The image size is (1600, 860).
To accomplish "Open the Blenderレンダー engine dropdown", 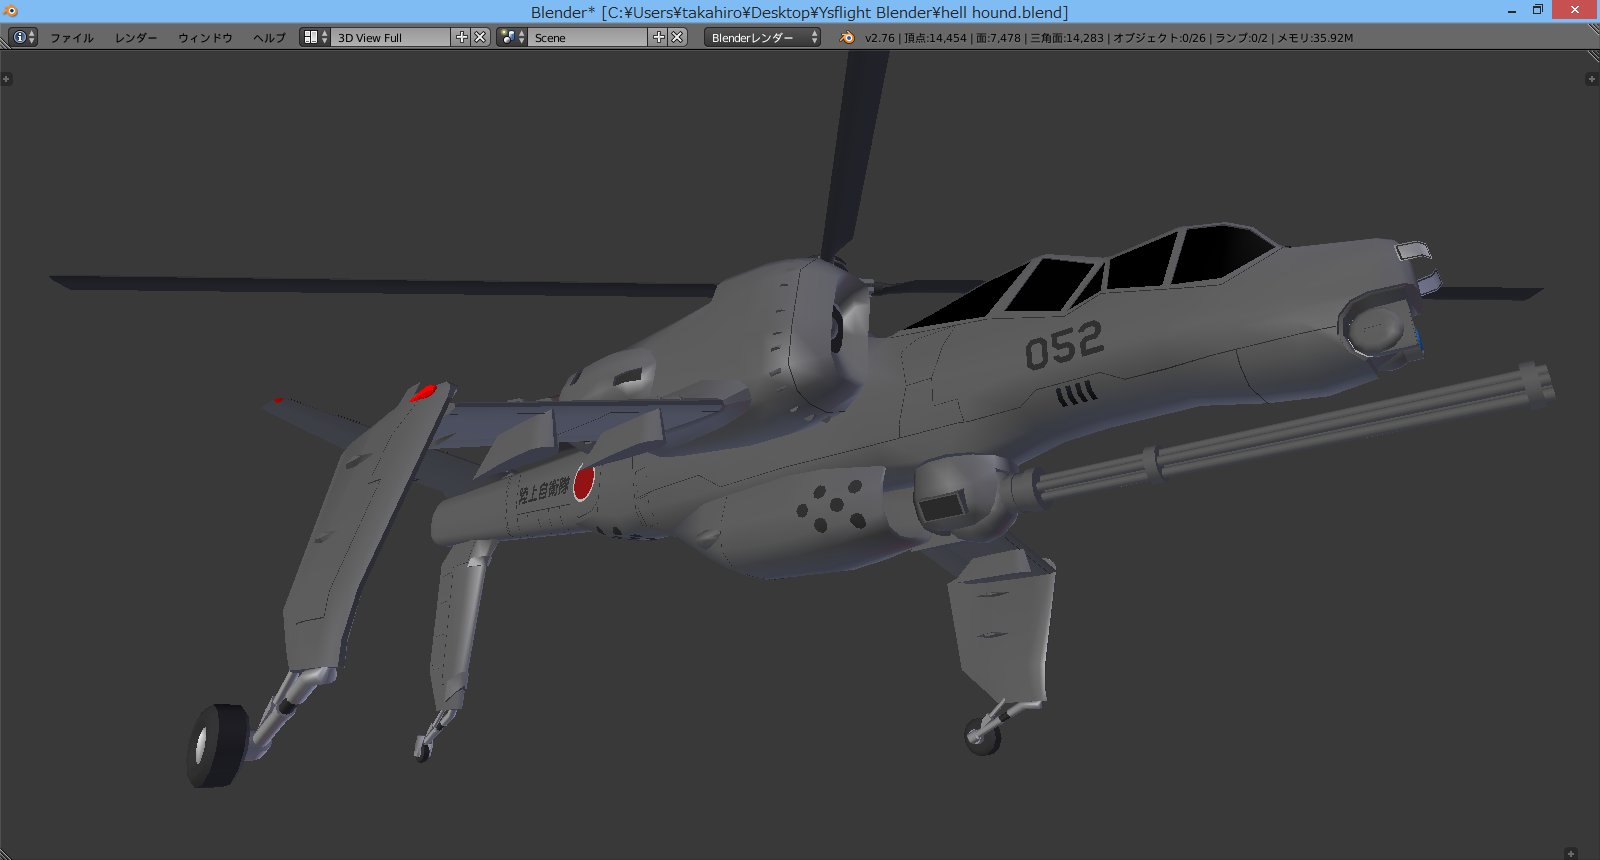I will 762,37.
